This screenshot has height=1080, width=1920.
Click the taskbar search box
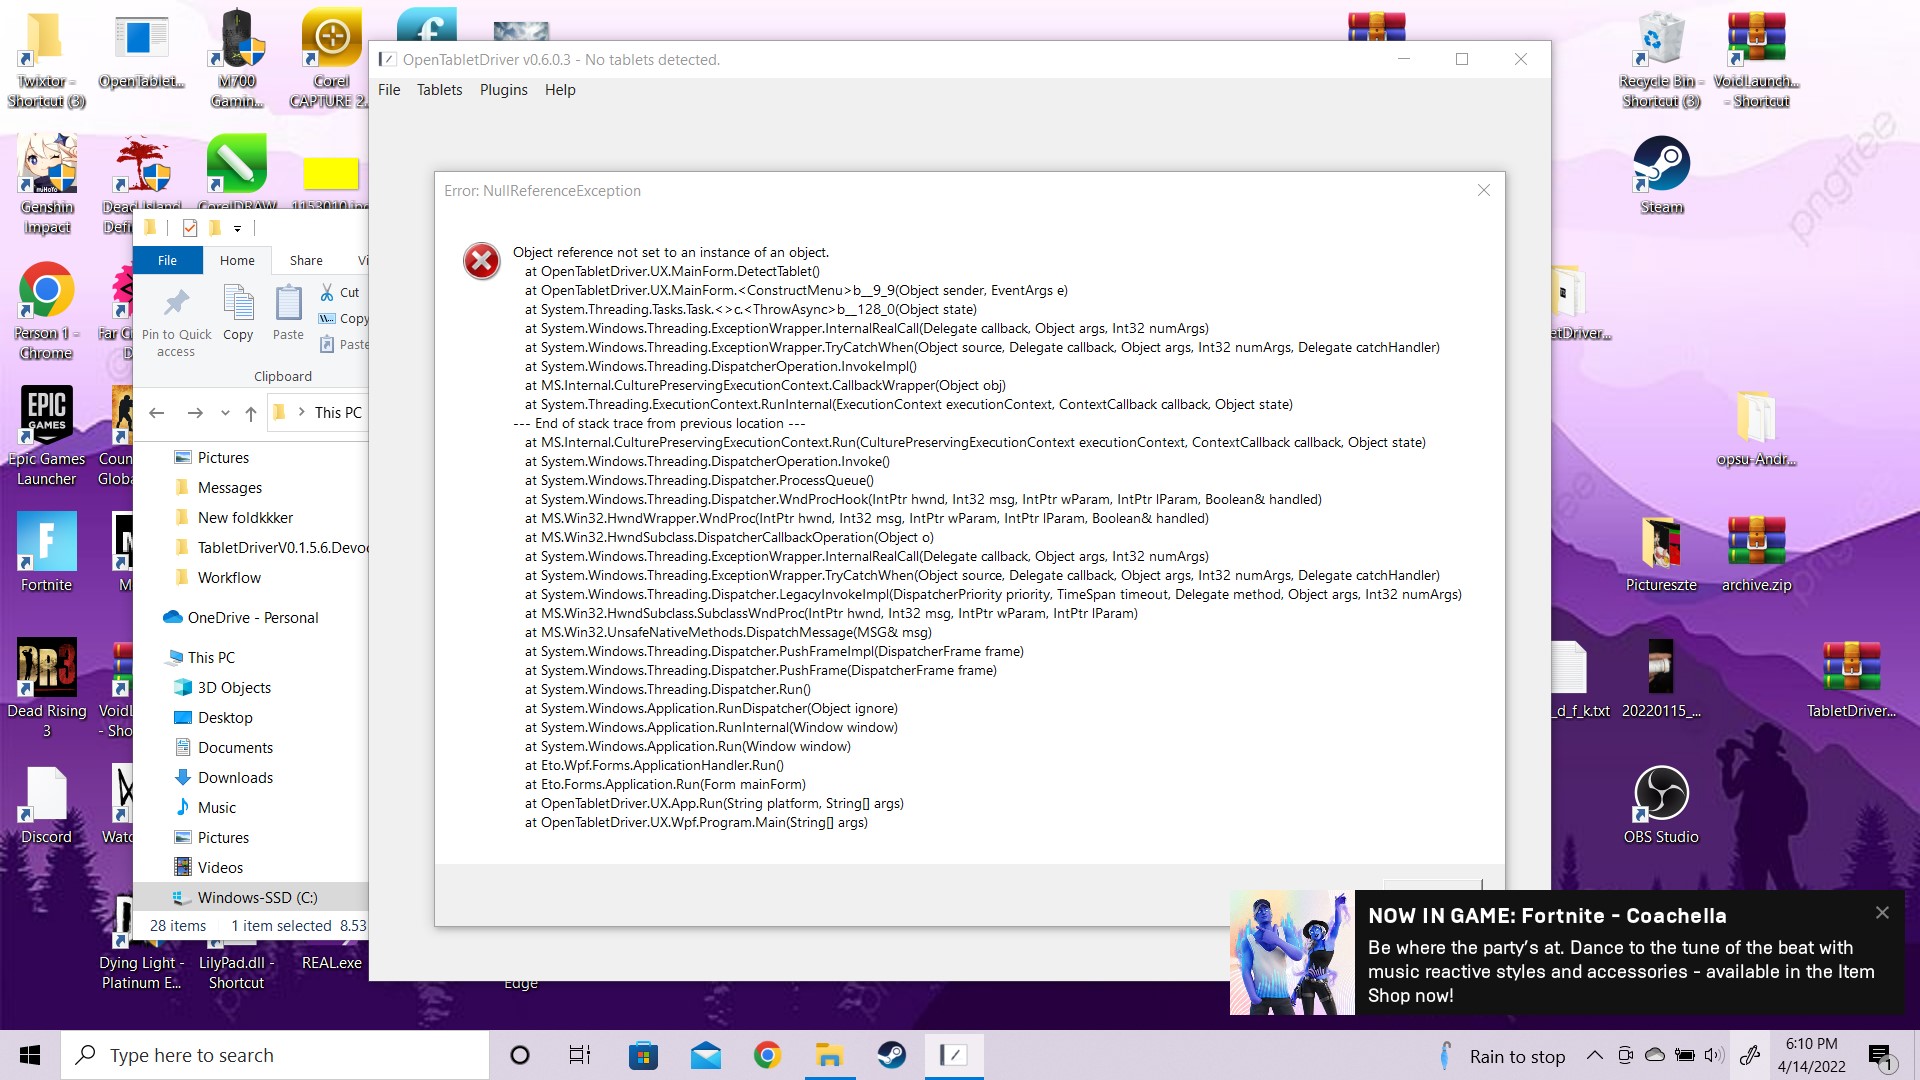pyautogui.click(x=276, y=1055)
